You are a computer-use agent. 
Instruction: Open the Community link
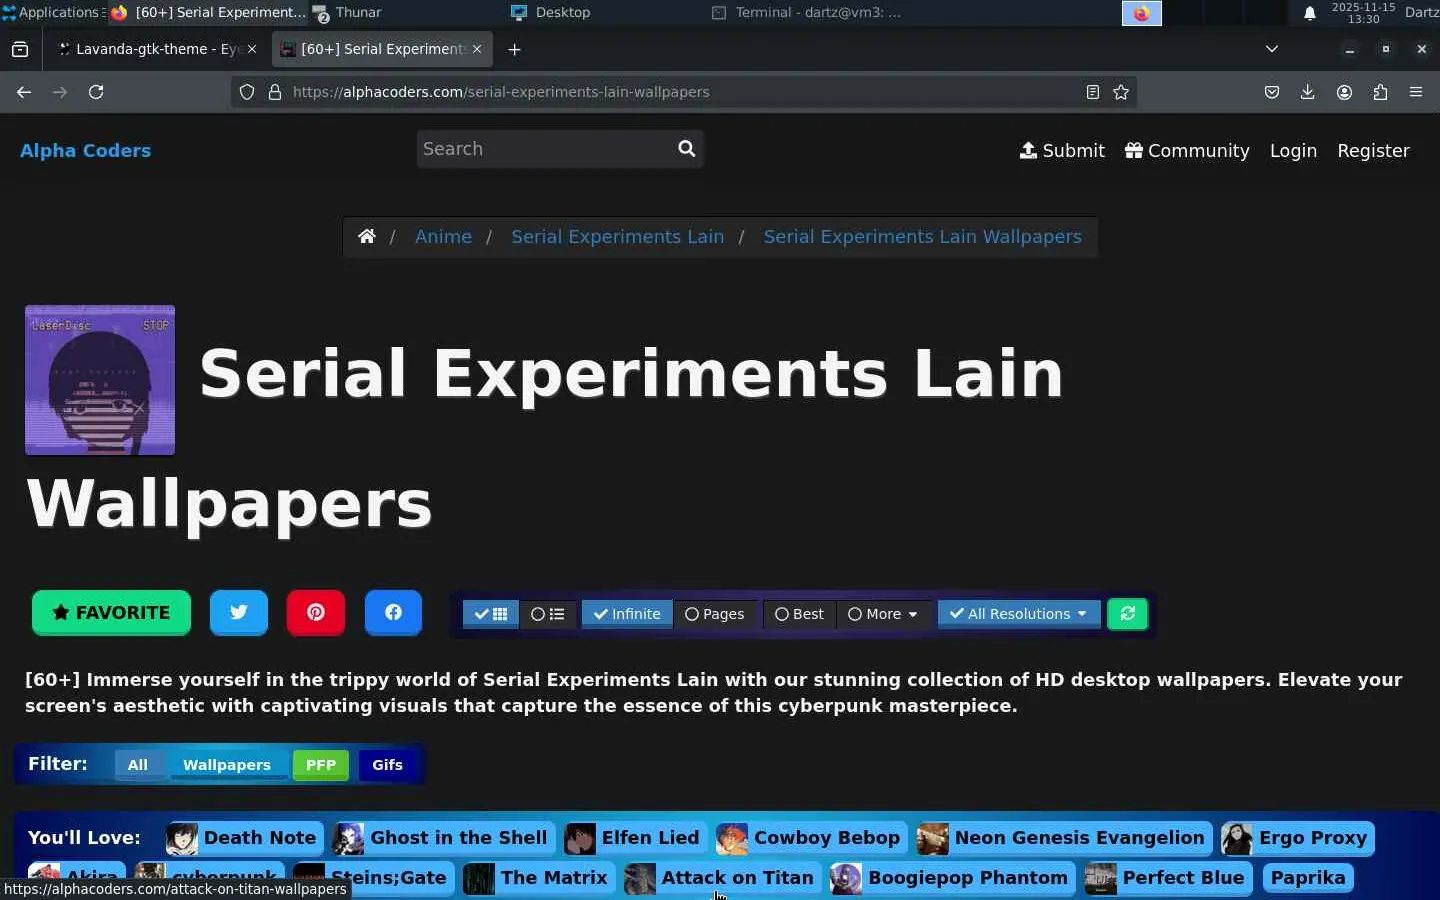click(x=1187, y=151)
